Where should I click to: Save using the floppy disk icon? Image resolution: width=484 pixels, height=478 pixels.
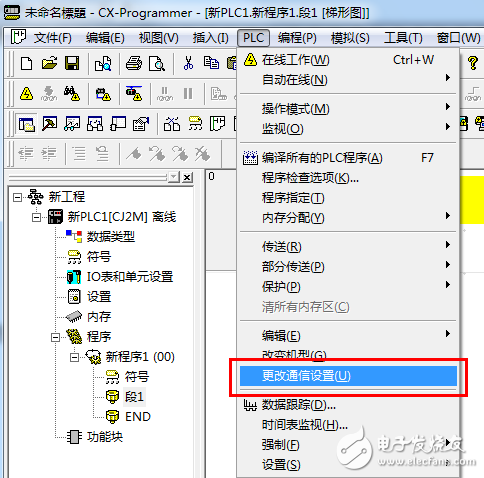coord(72,63)
